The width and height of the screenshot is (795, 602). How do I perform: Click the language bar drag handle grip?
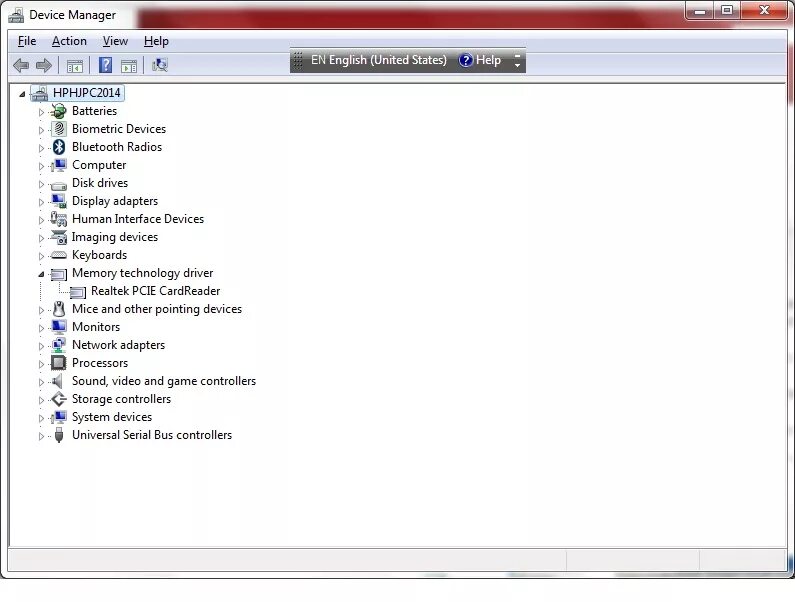(298, 60)
